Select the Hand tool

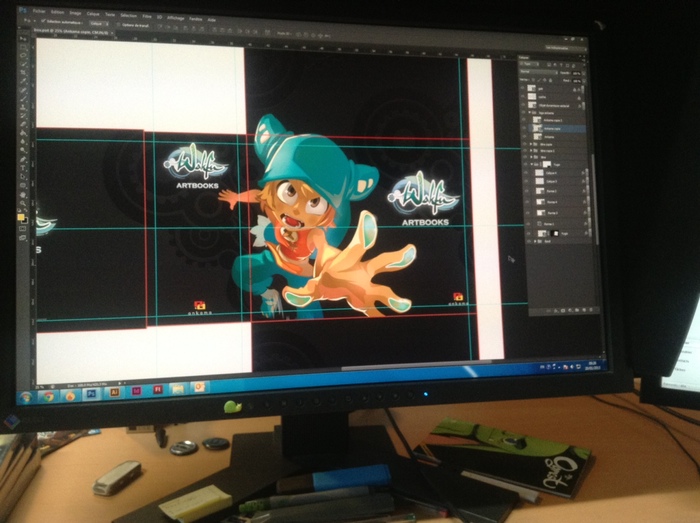[x=23, y=195]
